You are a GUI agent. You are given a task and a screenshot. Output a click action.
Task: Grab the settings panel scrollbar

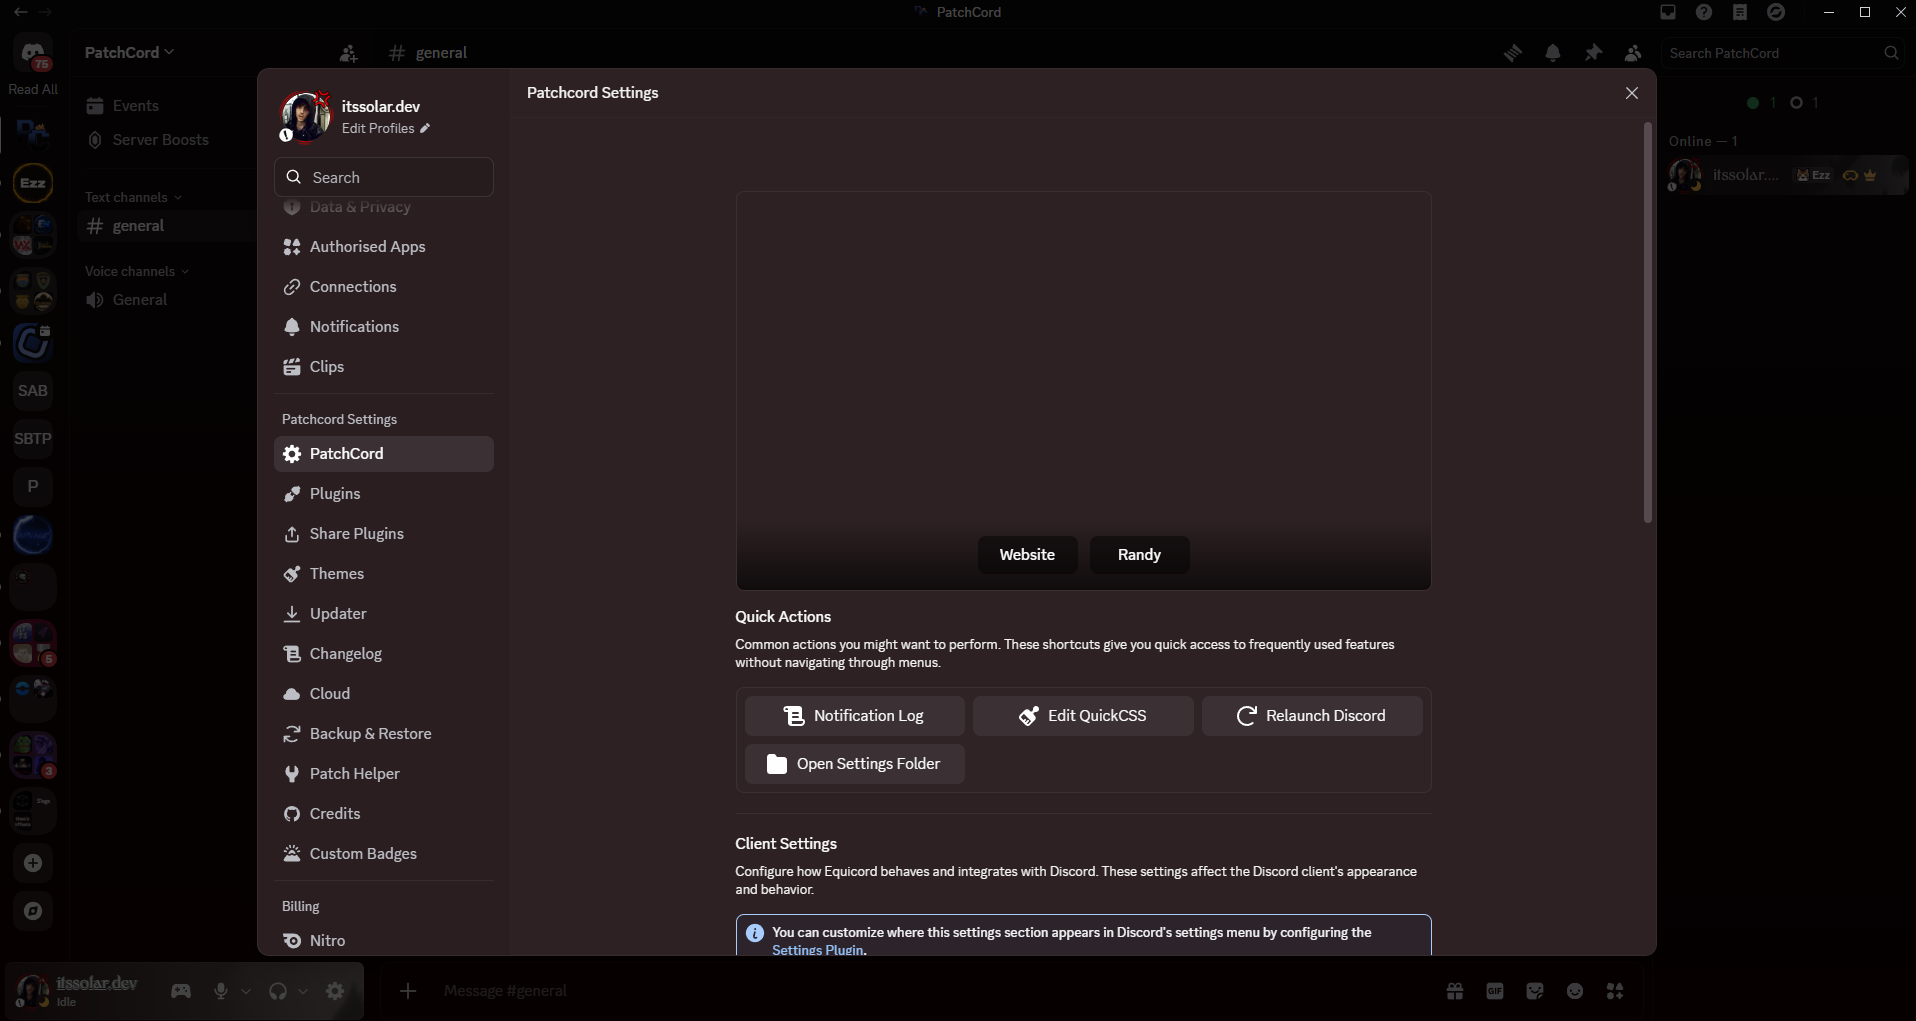pos(1647,322)
